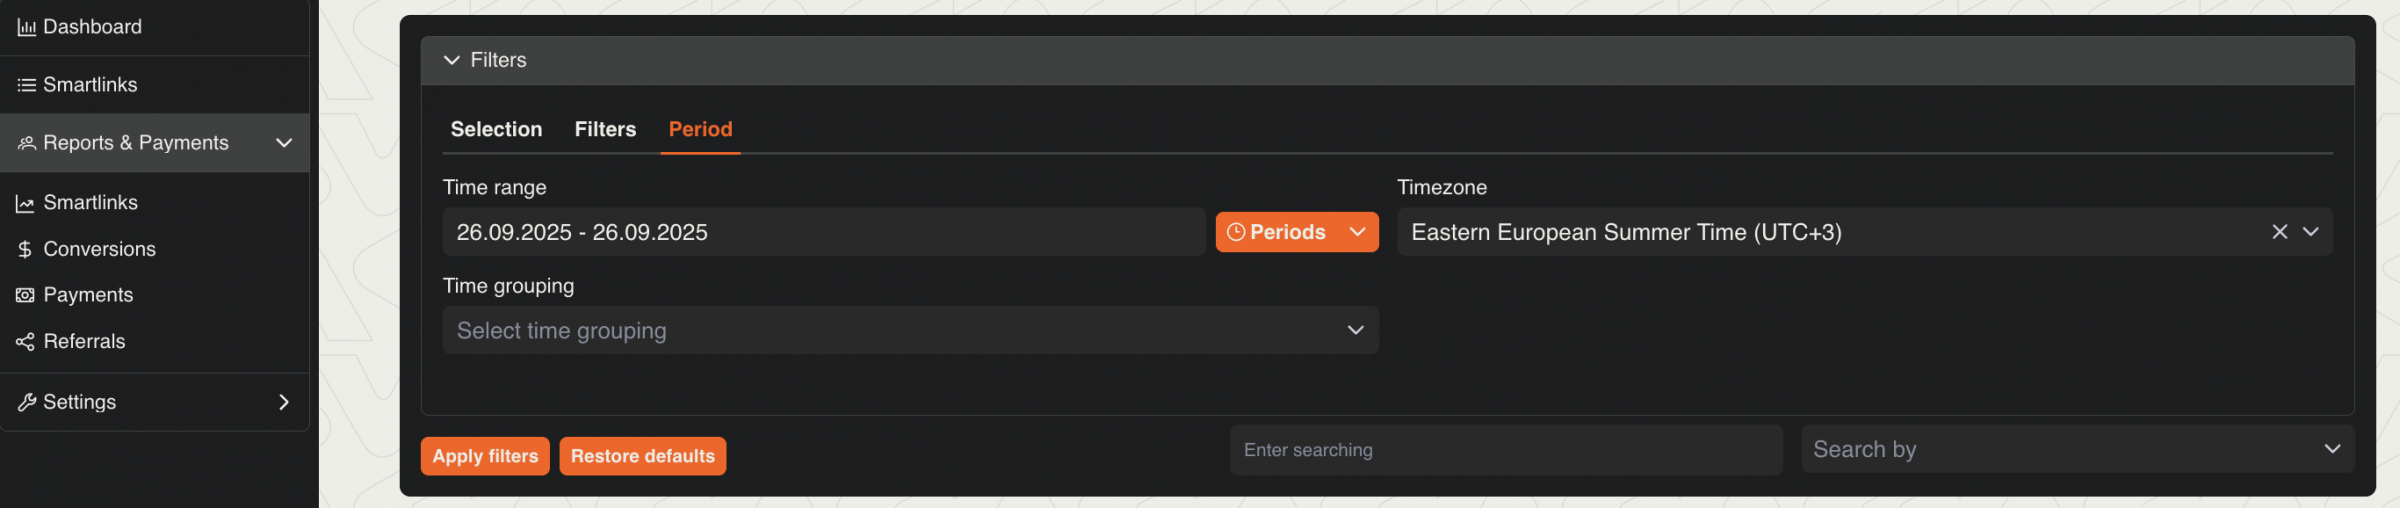This screenshot has width=2400, height=508.
Task: Click the Smartlinks line chart icon
Action: coord(25,204)
